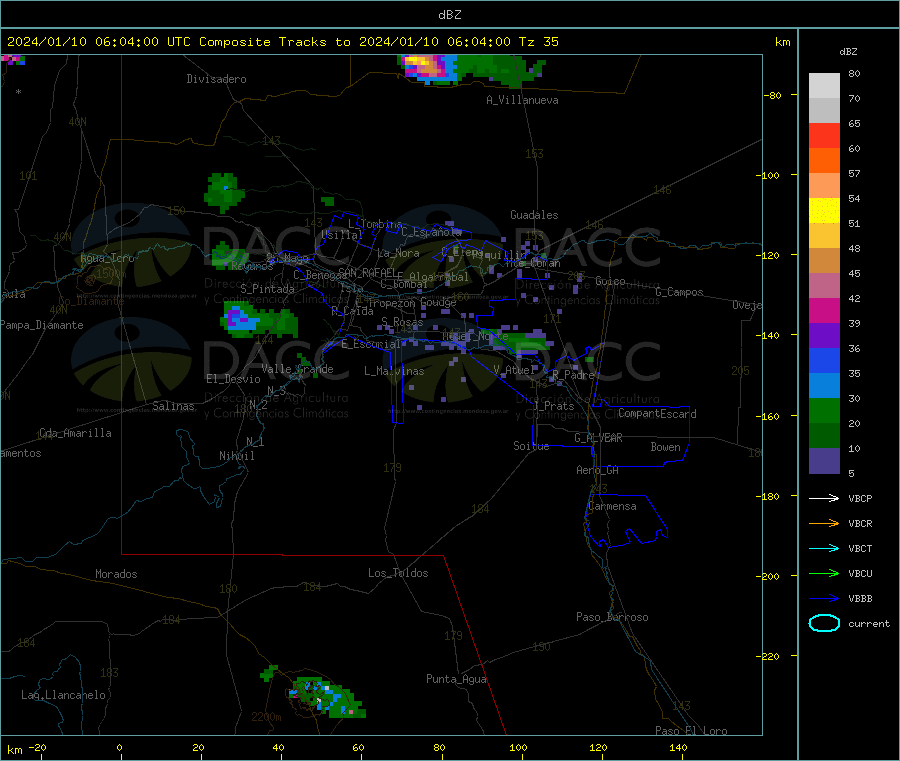The width and height of the screenshot is (900, 761).
Task: Select the magenta 42 dBZ color swatch
Action: [x=824, y=310]
